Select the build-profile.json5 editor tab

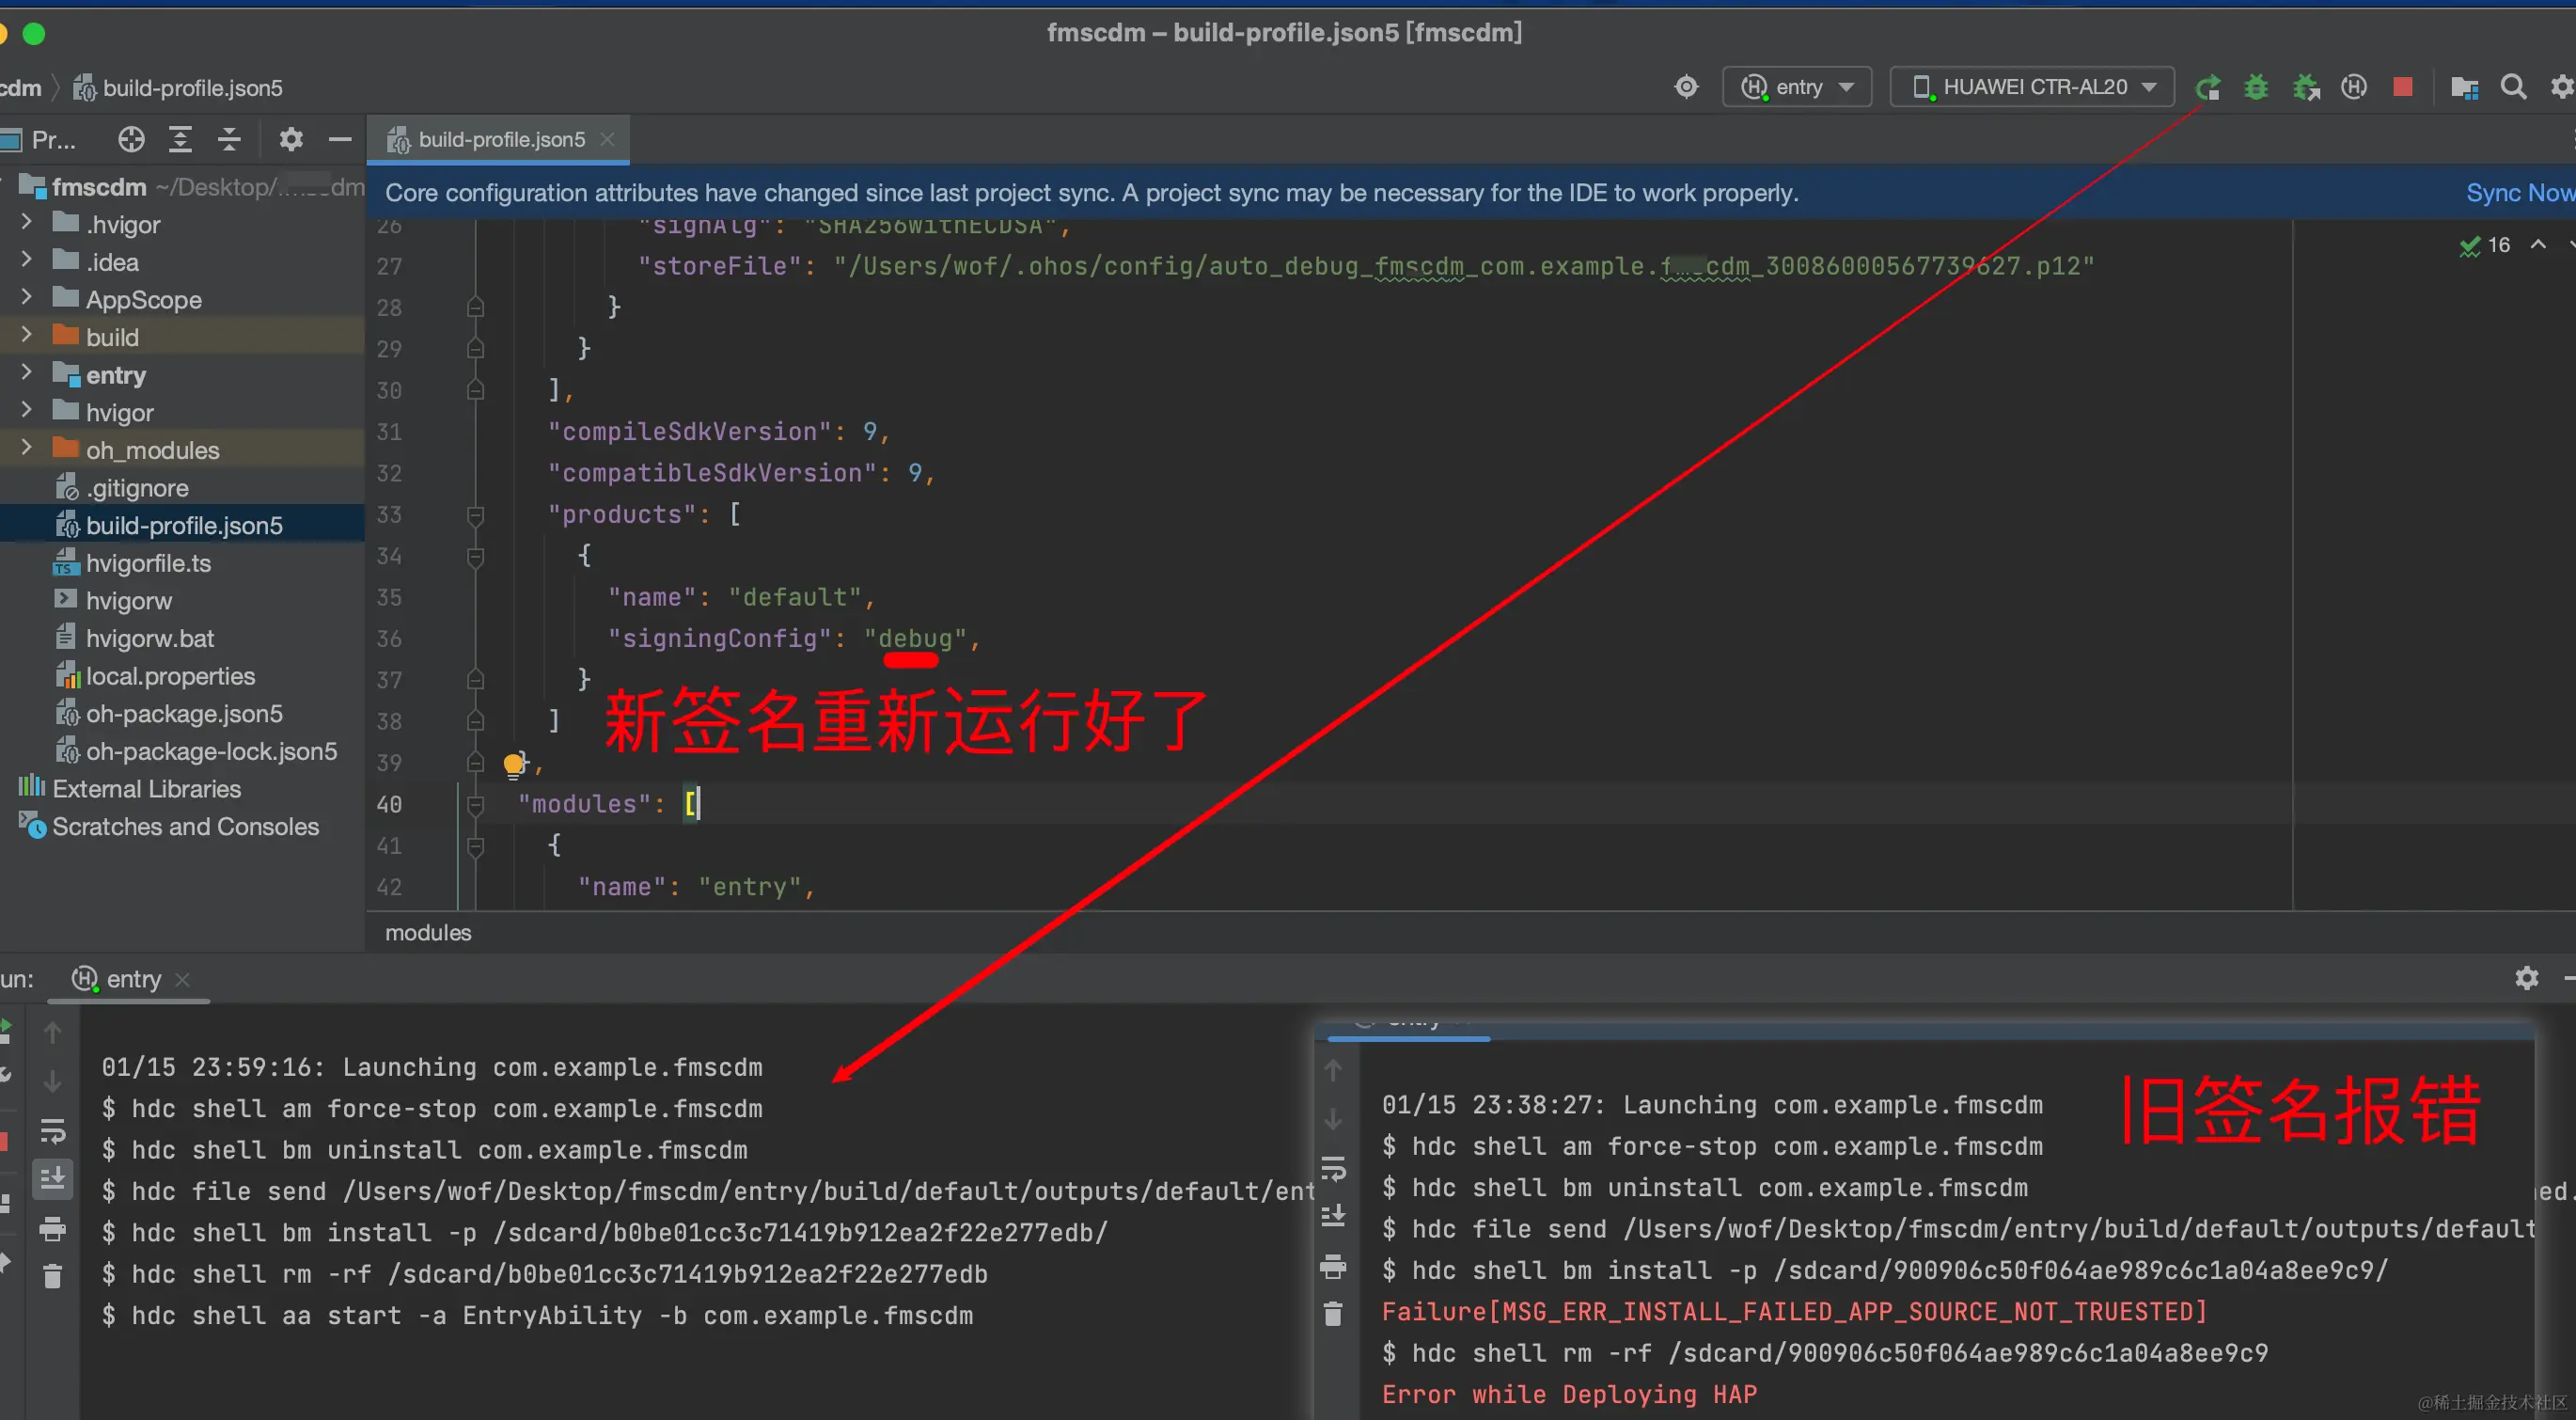(x=500, y=140)
